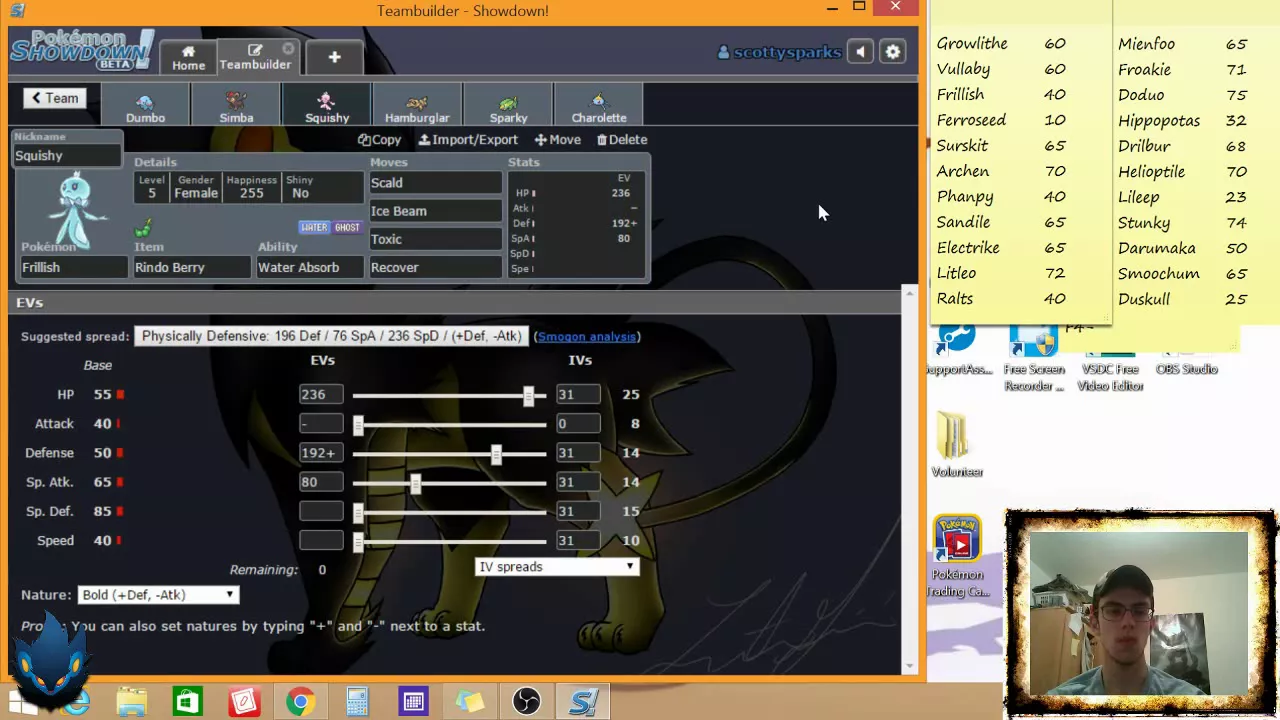Screen dimensions: 1280x720
Task: Select the Charolette team member
Action: 599,107
